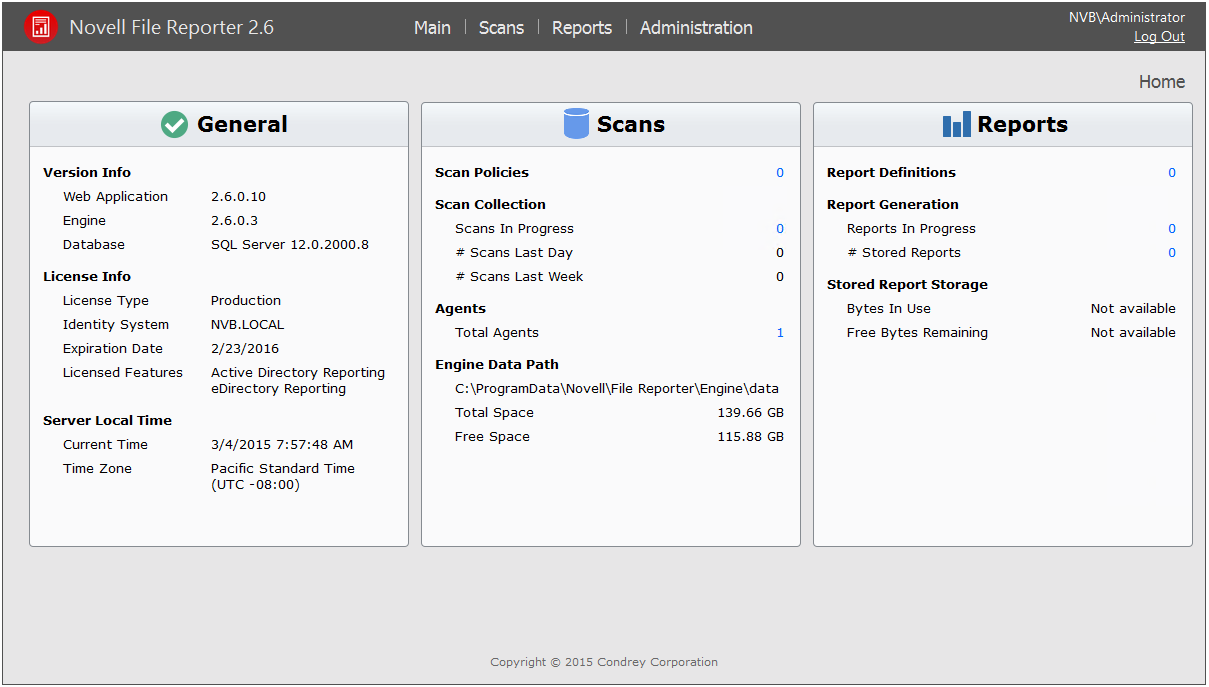1209x687 pixels.
Task: Click the SQL Server 12.0.2000.8 value
Action: point(290,245)
